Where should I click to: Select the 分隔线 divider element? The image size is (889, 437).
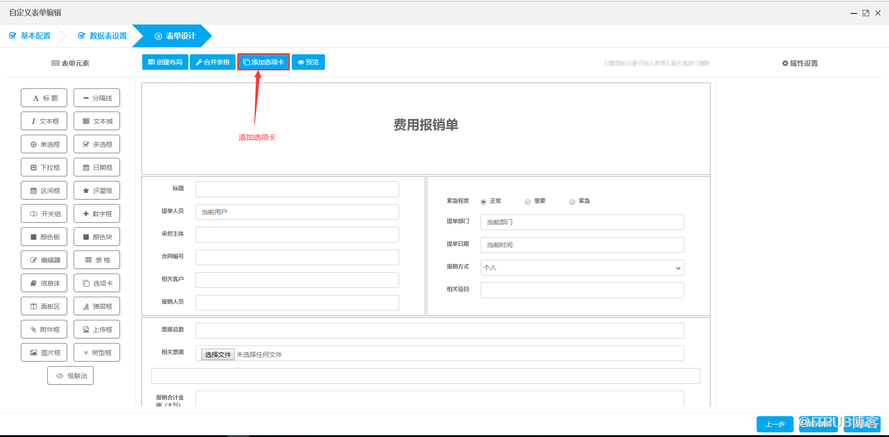97,98
